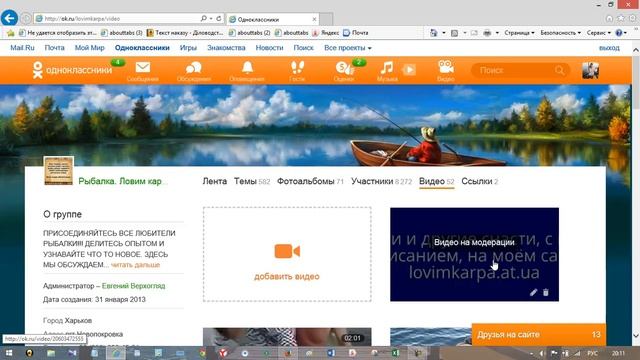Open the Почта bookmark in favorites bar
640x360 pixels.
356,33
